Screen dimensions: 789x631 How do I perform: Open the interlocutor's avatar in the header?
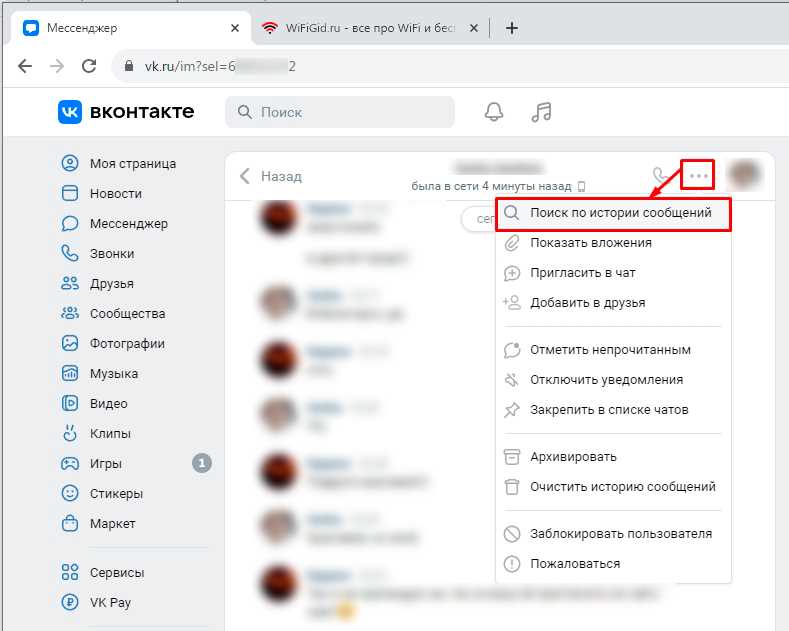pyautogui.click(x=744, y=175)
